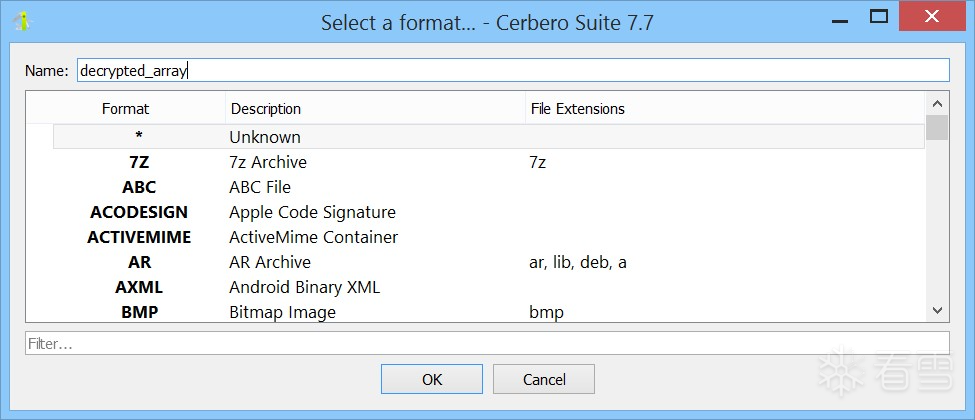This screenshot has height=420, width=975.
Task: Click the Cerbero Suite app icon in title bar
Action: [x=21, y=21]
